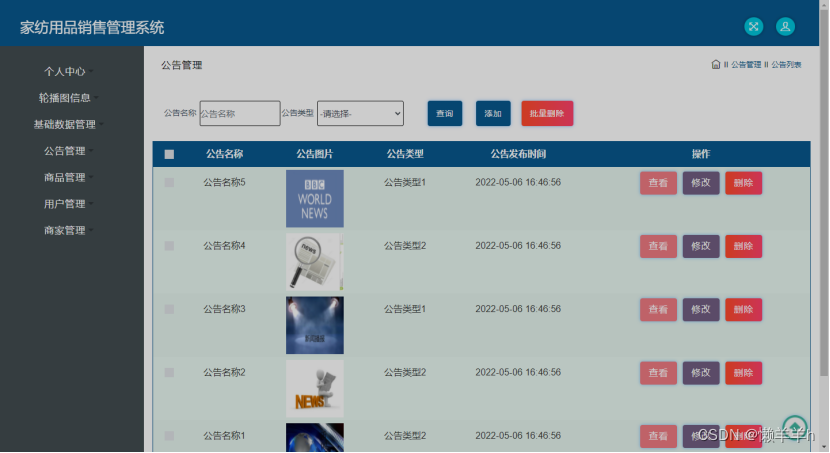The width and height of the screenshot is (830, 453).
Task: Edit 公告名称3 using 修改 button
Action: (701, 310)
